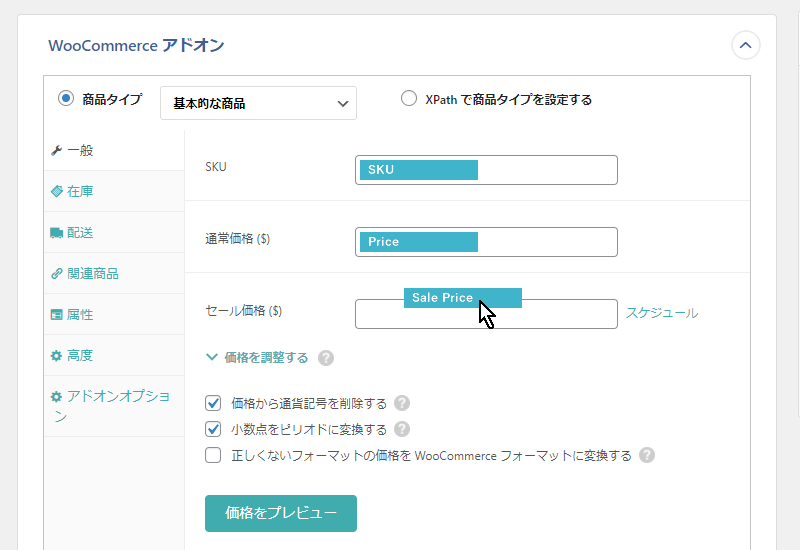Open the スケジュール link
The image size is (800, 550).
[662, 313]
